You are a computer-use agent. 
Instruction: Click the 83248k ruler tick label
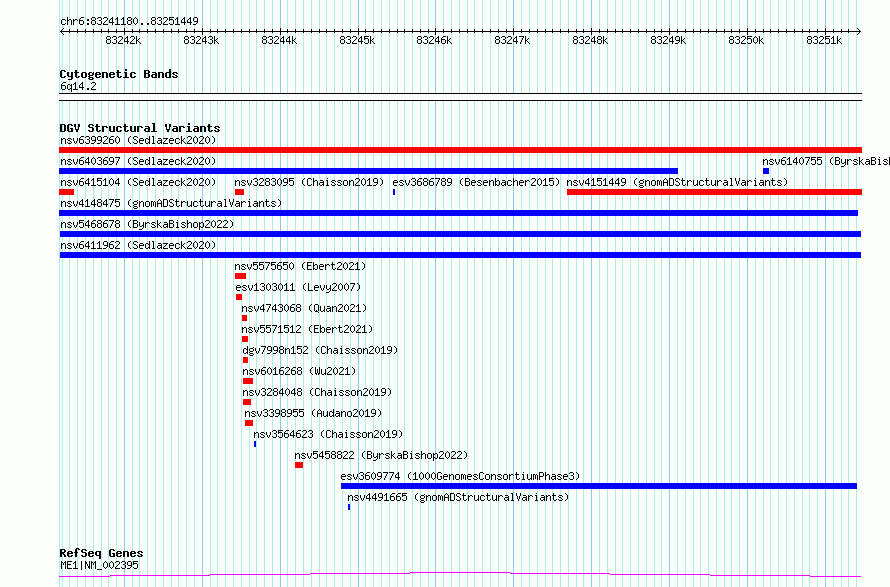(x=590, y=40)
